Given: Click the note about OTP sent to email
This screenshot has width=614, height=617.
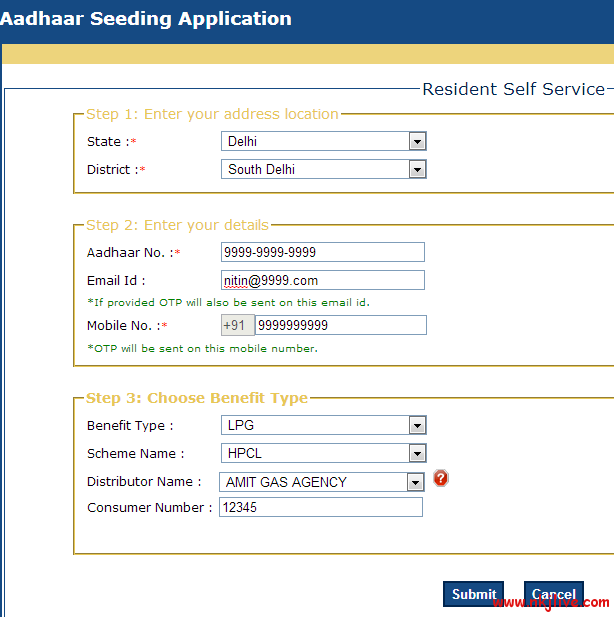Looking at the screenshot, I should coord(228,302).
